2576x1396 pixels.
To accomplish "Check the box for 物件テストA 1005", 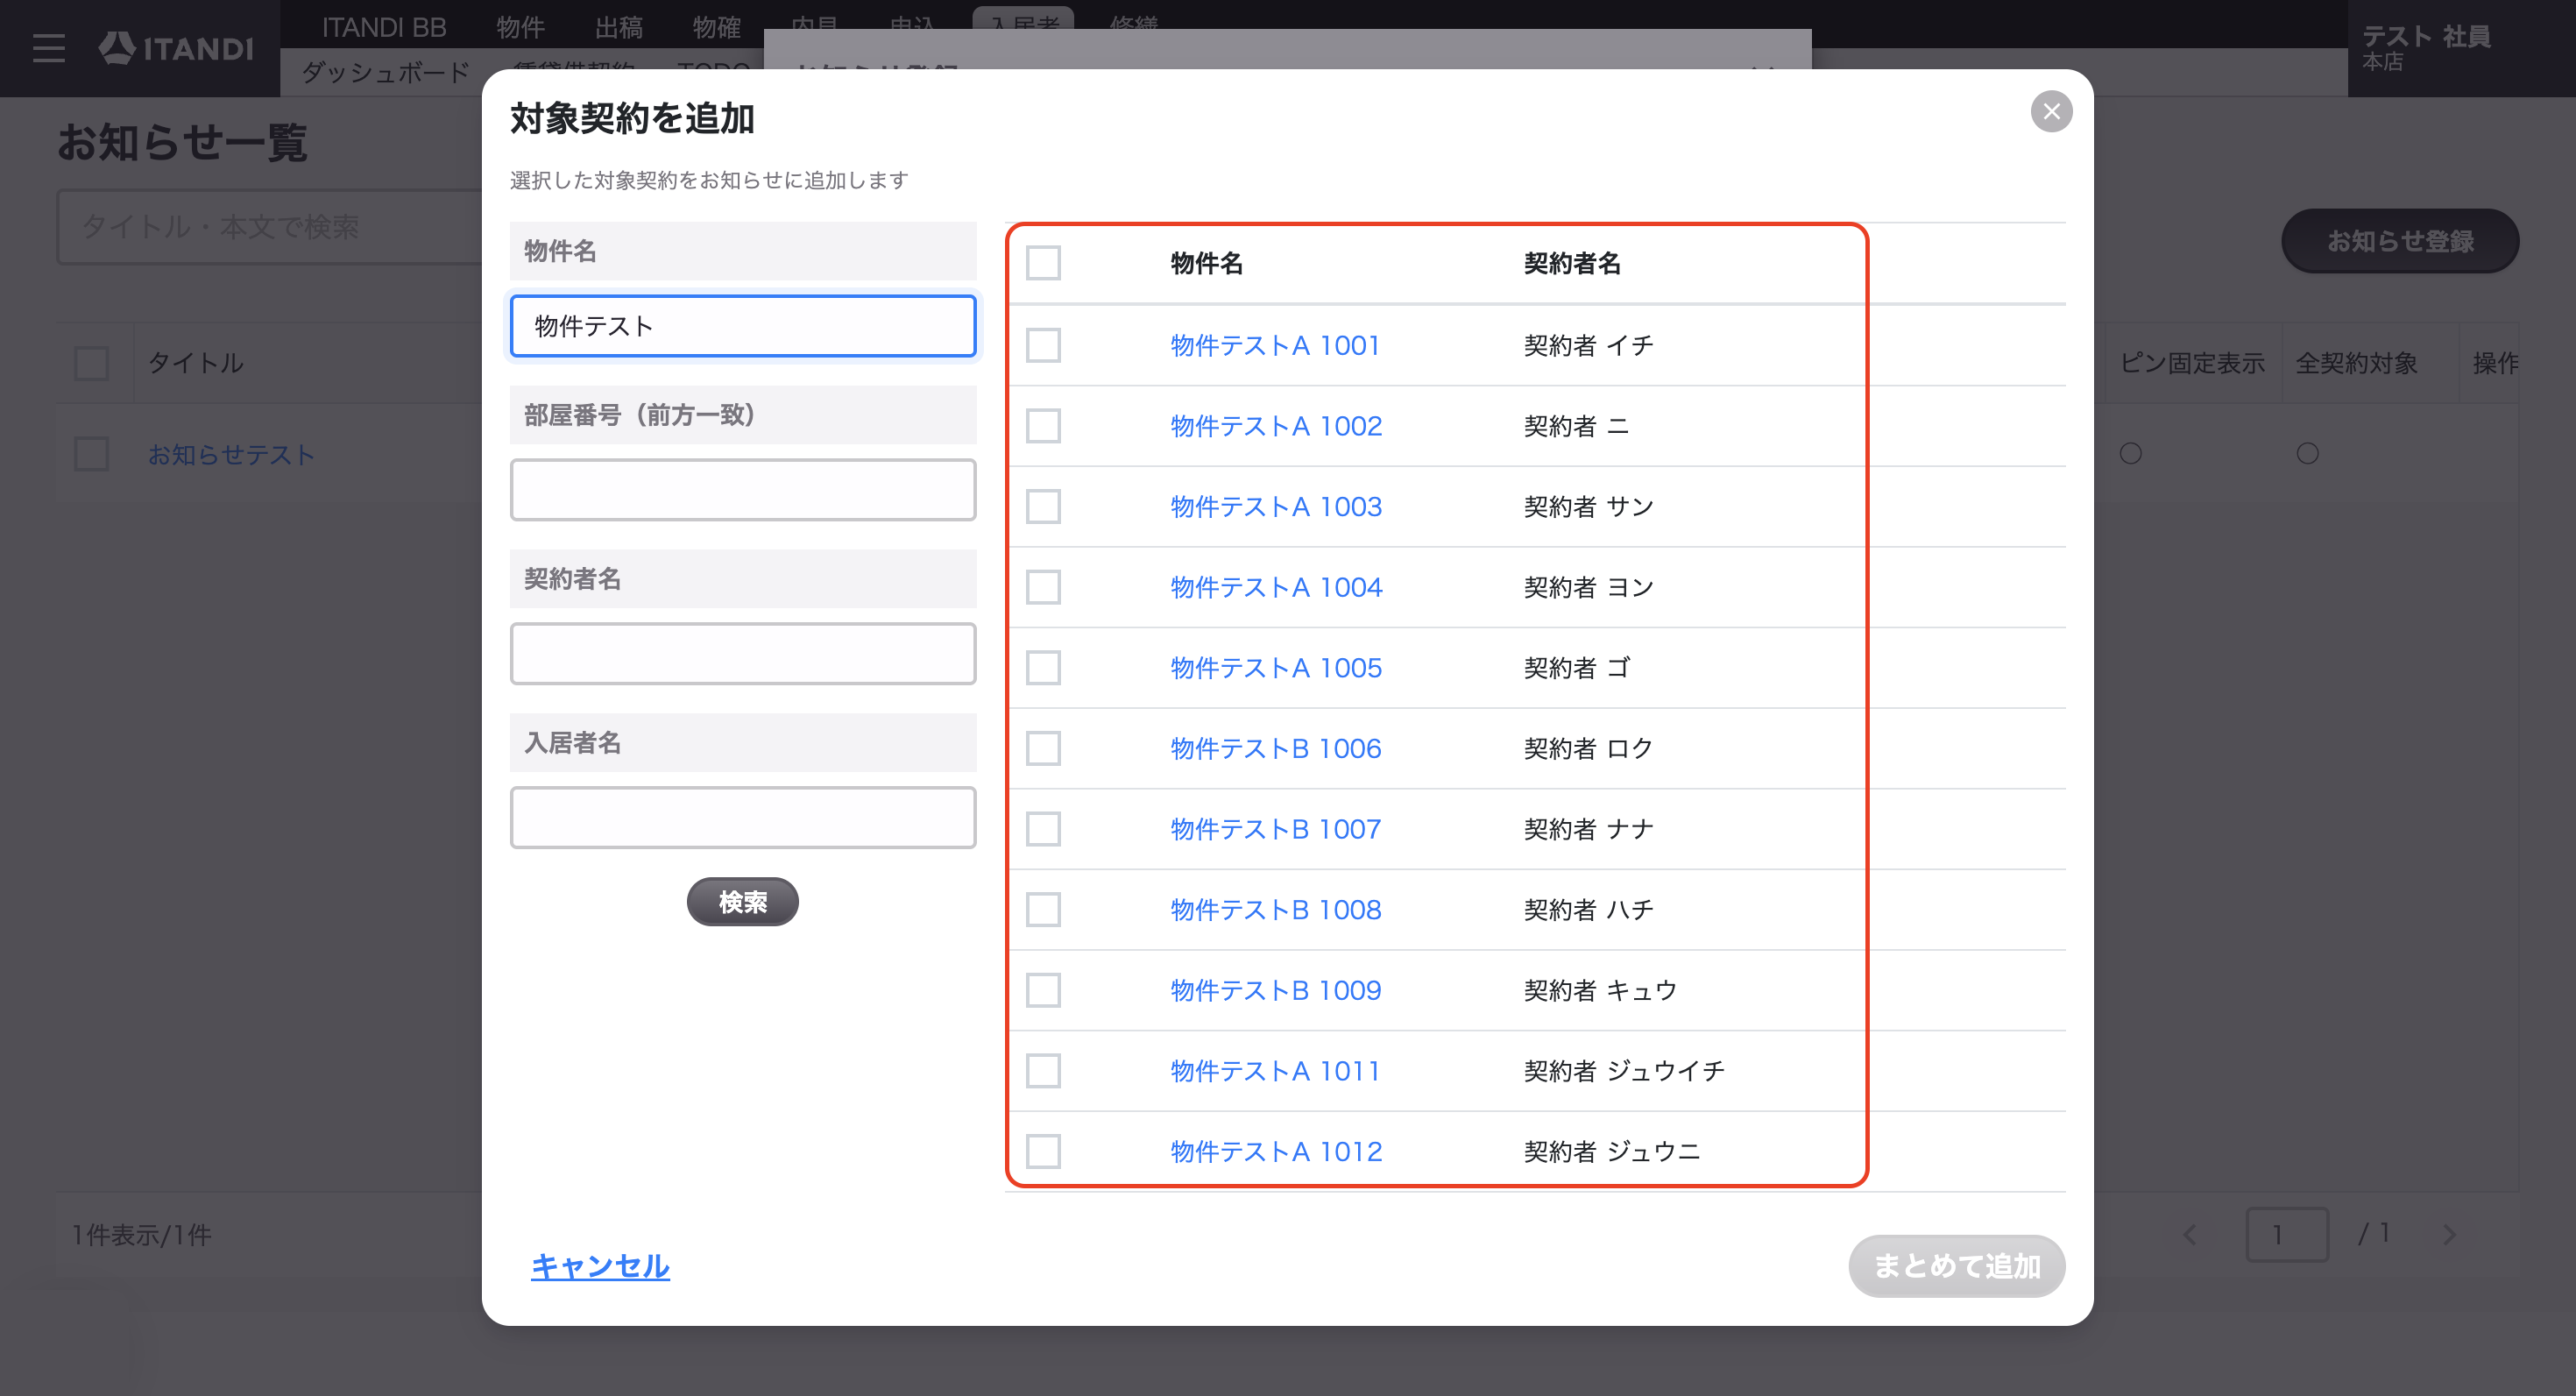I will coord(1043,668).
